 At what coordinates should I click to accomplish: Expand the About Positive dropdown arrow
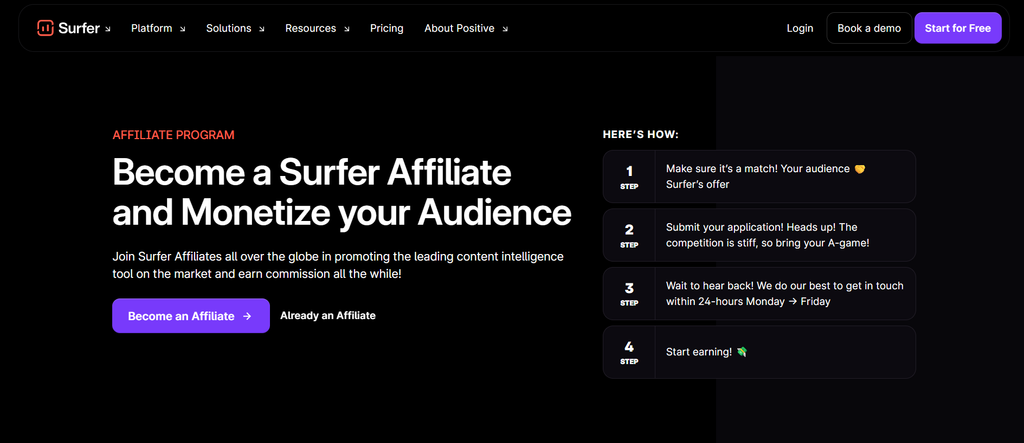click(x=505, y=29)
